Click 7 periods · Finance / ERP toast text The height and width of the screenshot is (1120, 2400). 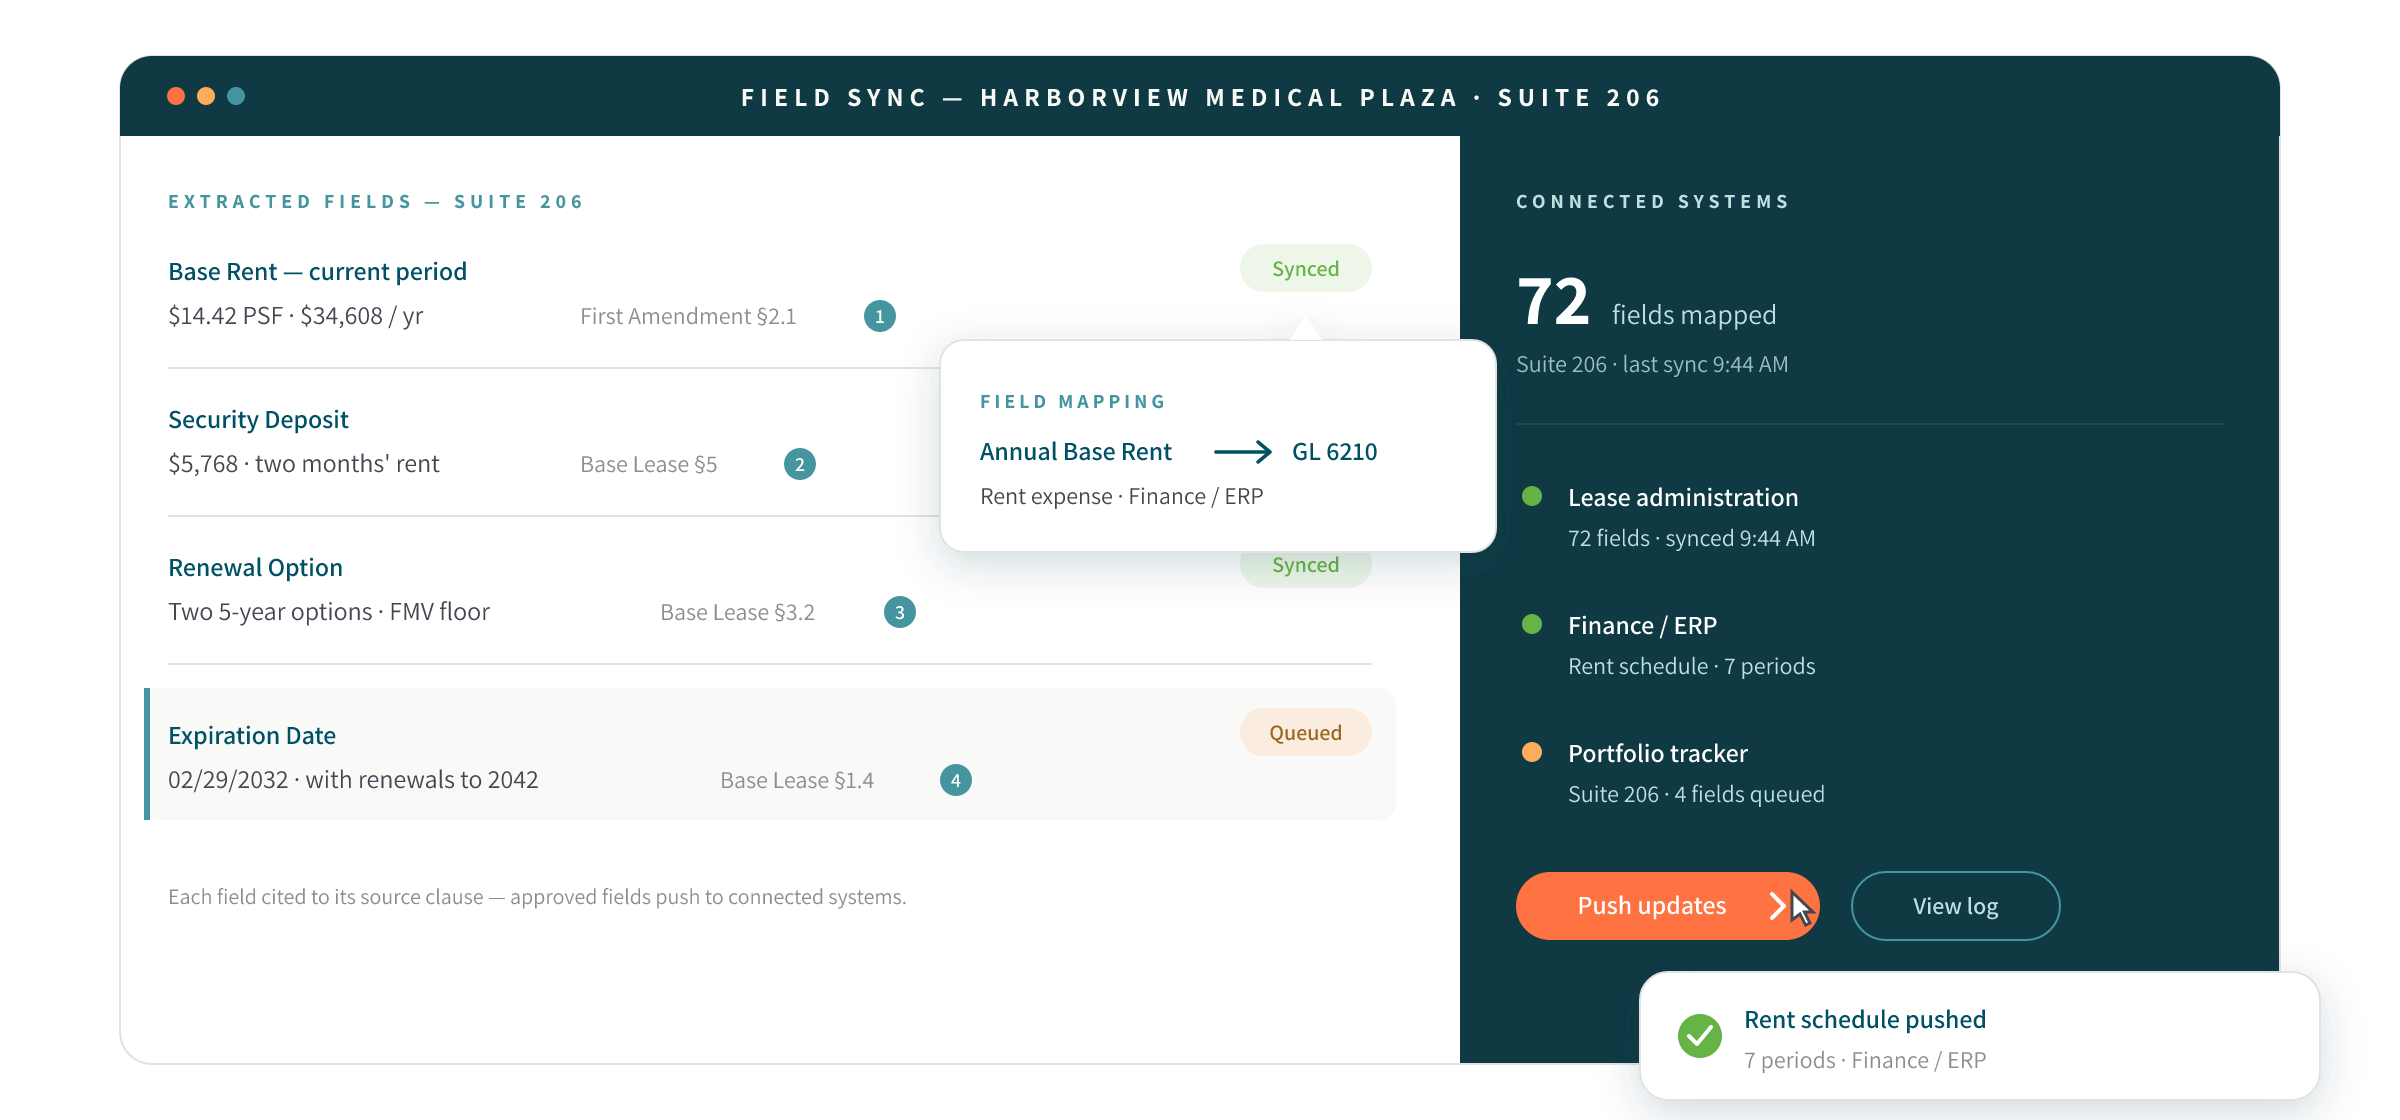(x=1865, y=1060)
